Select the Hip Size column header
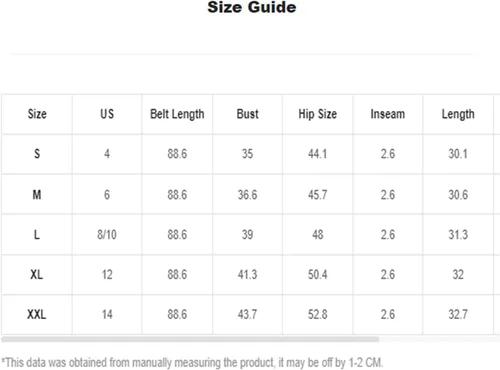 tap(318, 114)
